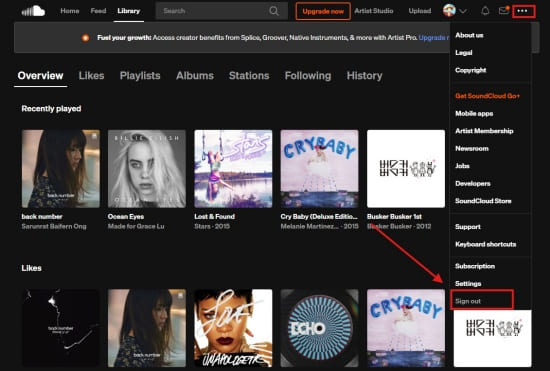Open Busker Busker 1st white album cover
This screenshot has height=371, width=550.
point(406,169)
